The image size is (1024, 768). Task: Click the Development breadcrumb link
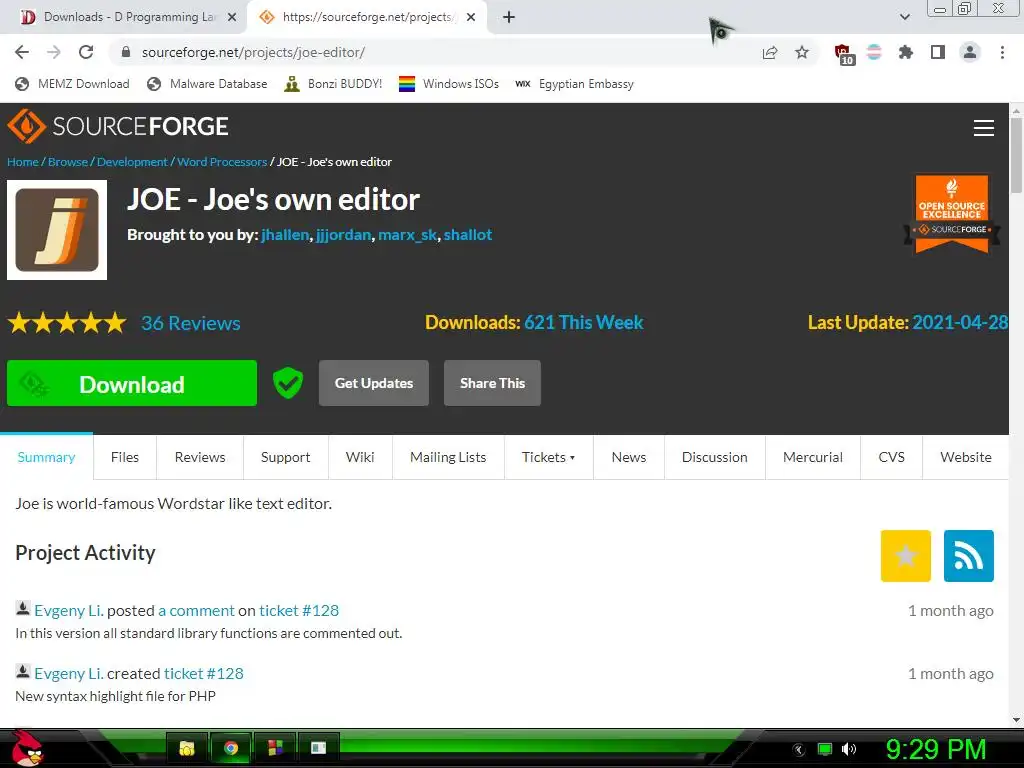[133, 162]
